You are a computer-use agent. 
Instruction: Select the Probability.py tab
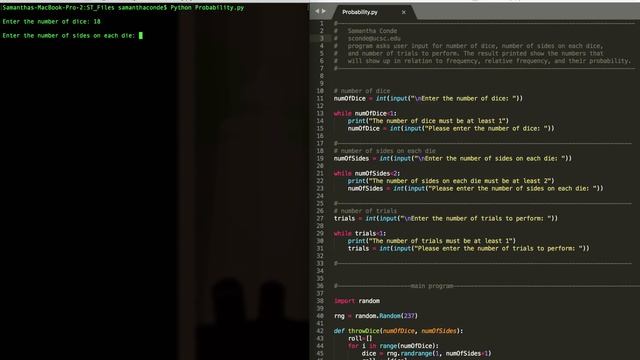coord(360,12)
